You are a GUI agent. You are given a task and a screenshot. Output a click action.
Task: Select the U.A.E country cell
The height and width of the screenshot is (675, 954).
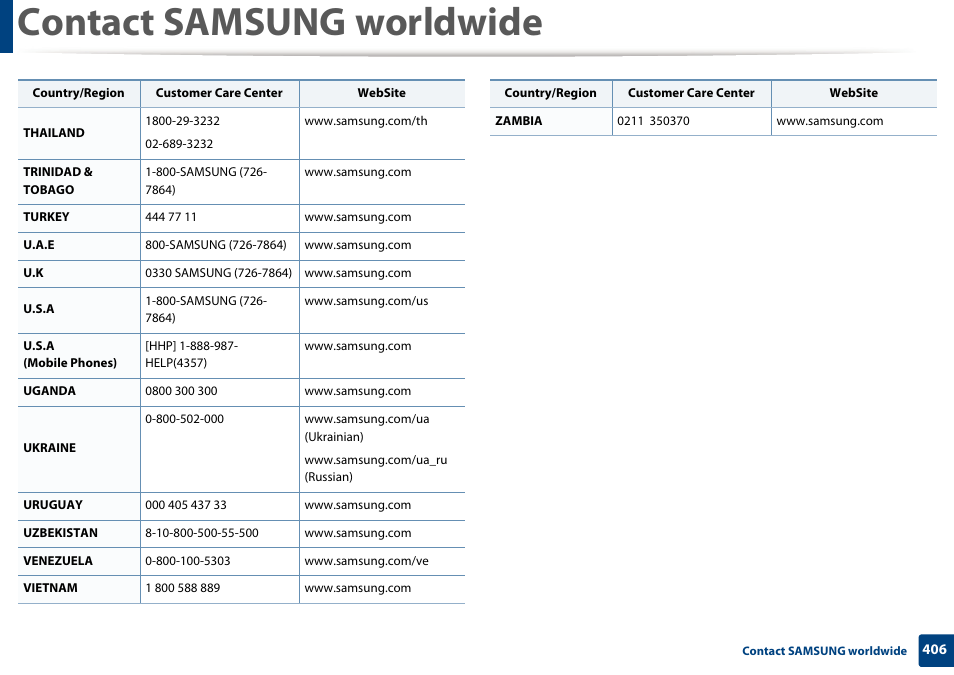(x=79, y=246)
